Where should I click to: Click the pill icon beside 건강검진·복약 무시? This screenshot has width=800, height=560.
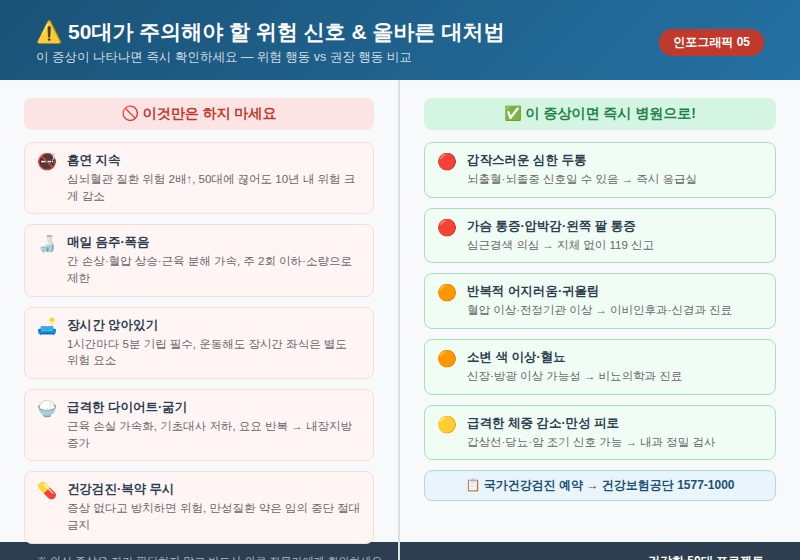(47, 491)
